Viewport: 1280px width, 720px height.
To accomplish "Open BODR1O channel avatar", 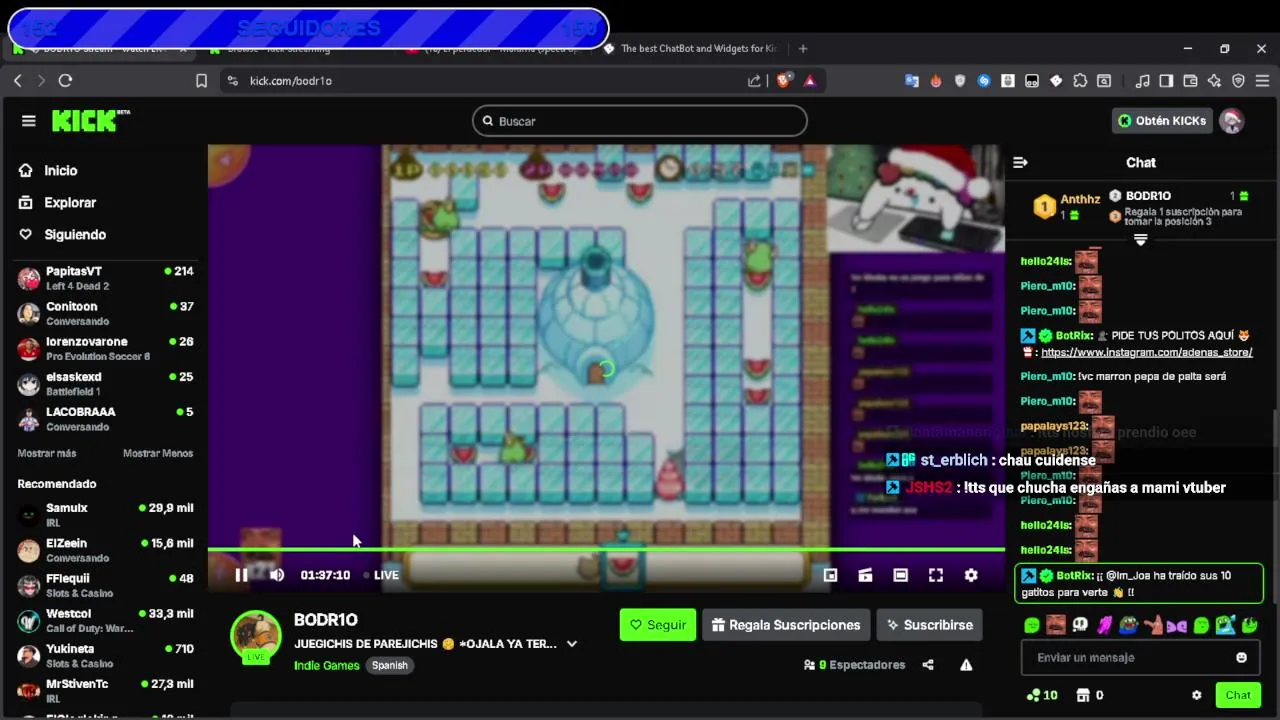I will [x=256, y=637].
